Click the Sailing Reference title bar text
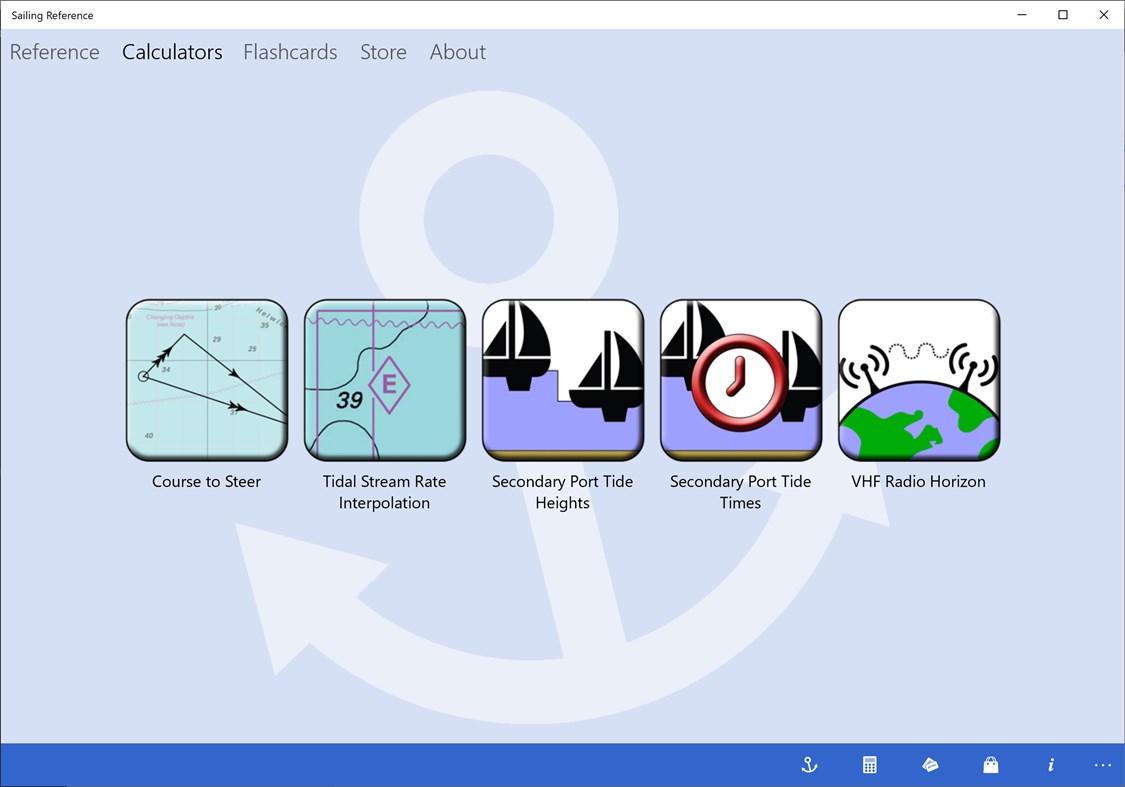This screenshot has width=1125, height=787. [52, 15]
